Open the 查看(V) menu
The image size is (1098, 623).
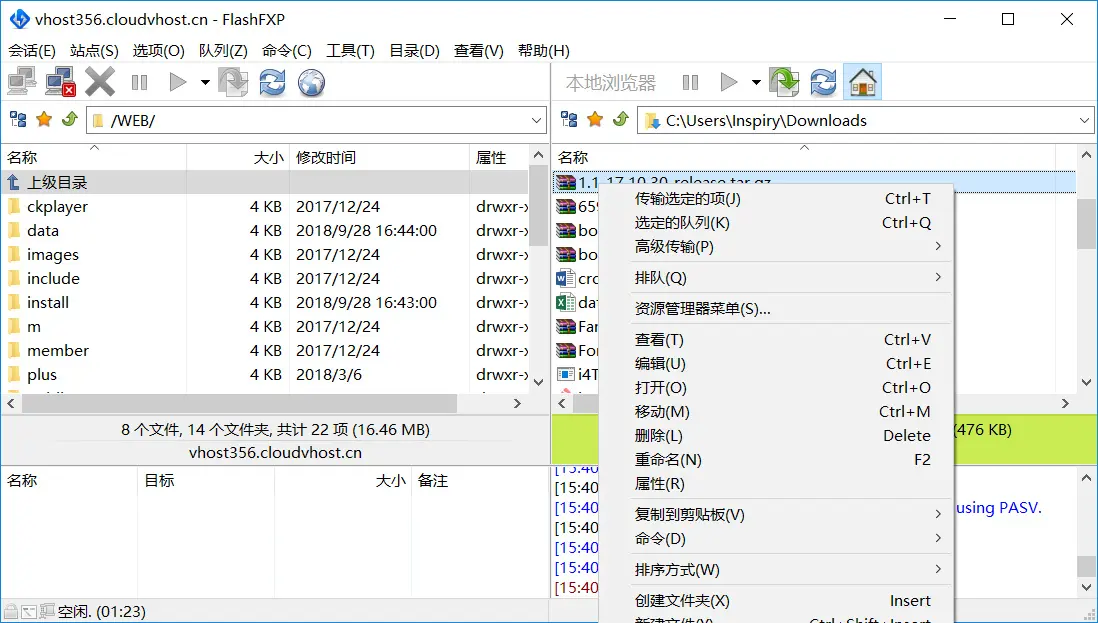[x=479, y=50]
